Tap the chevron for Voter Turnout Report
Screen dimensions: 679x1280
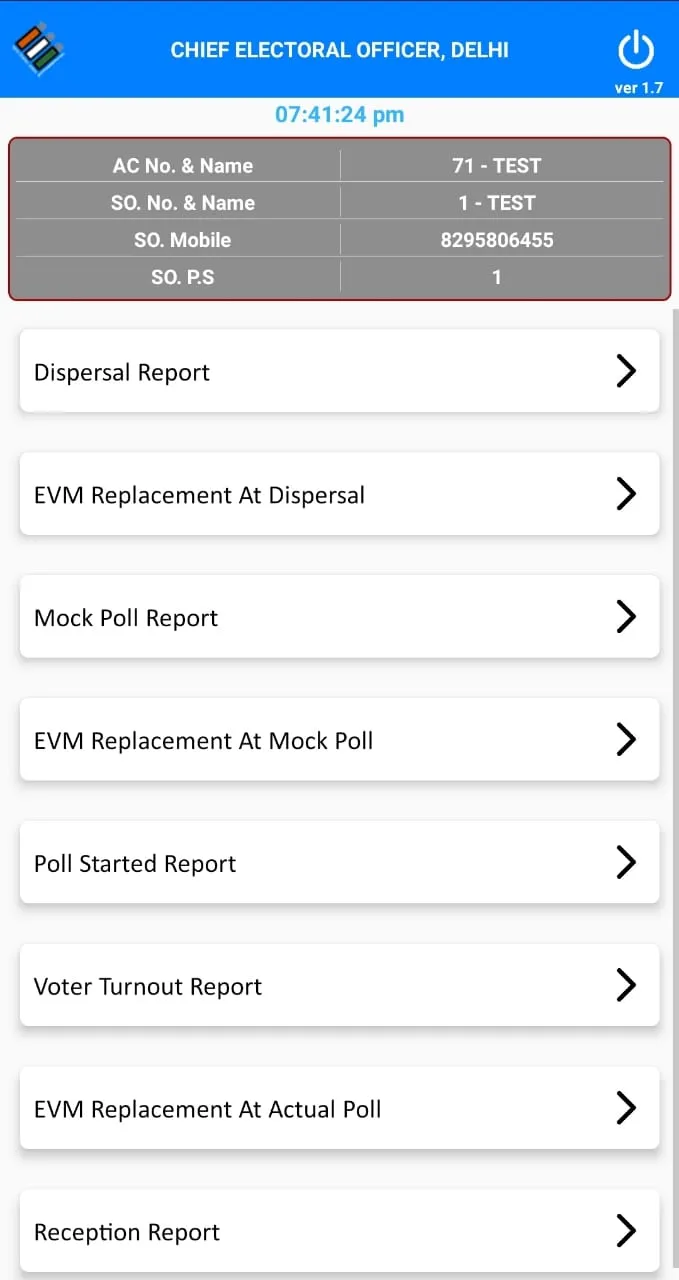[x=626, y=986]
